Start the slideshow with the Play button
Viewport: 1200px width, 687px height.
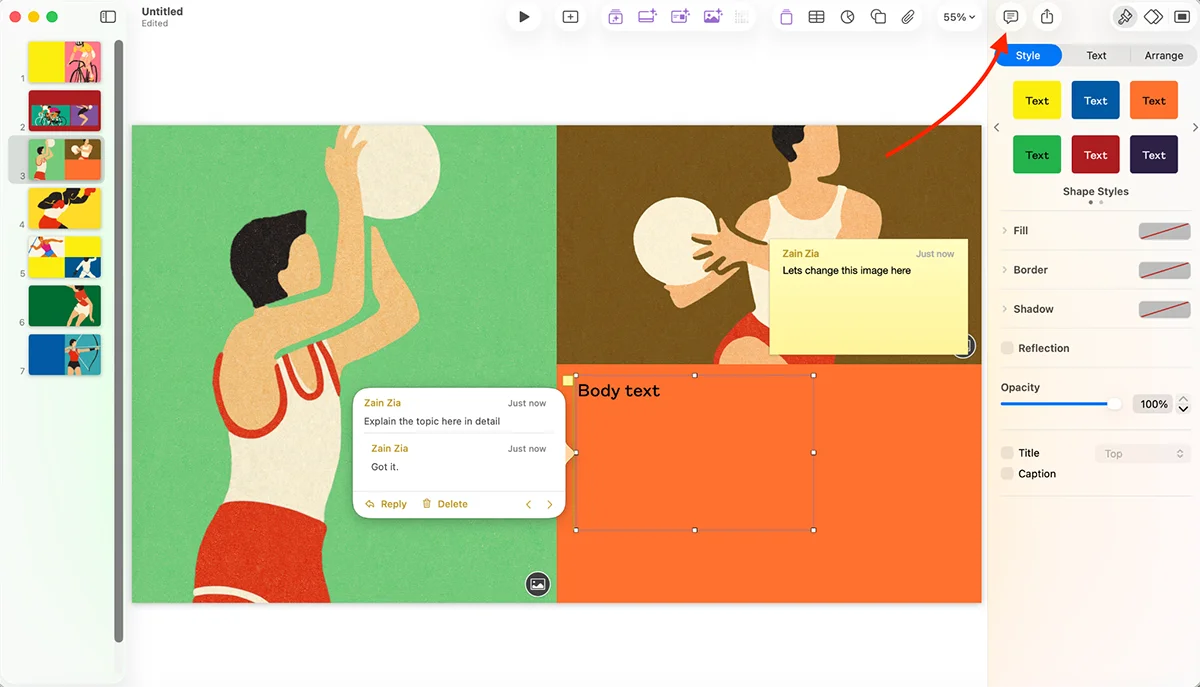[x=524, y=17]
